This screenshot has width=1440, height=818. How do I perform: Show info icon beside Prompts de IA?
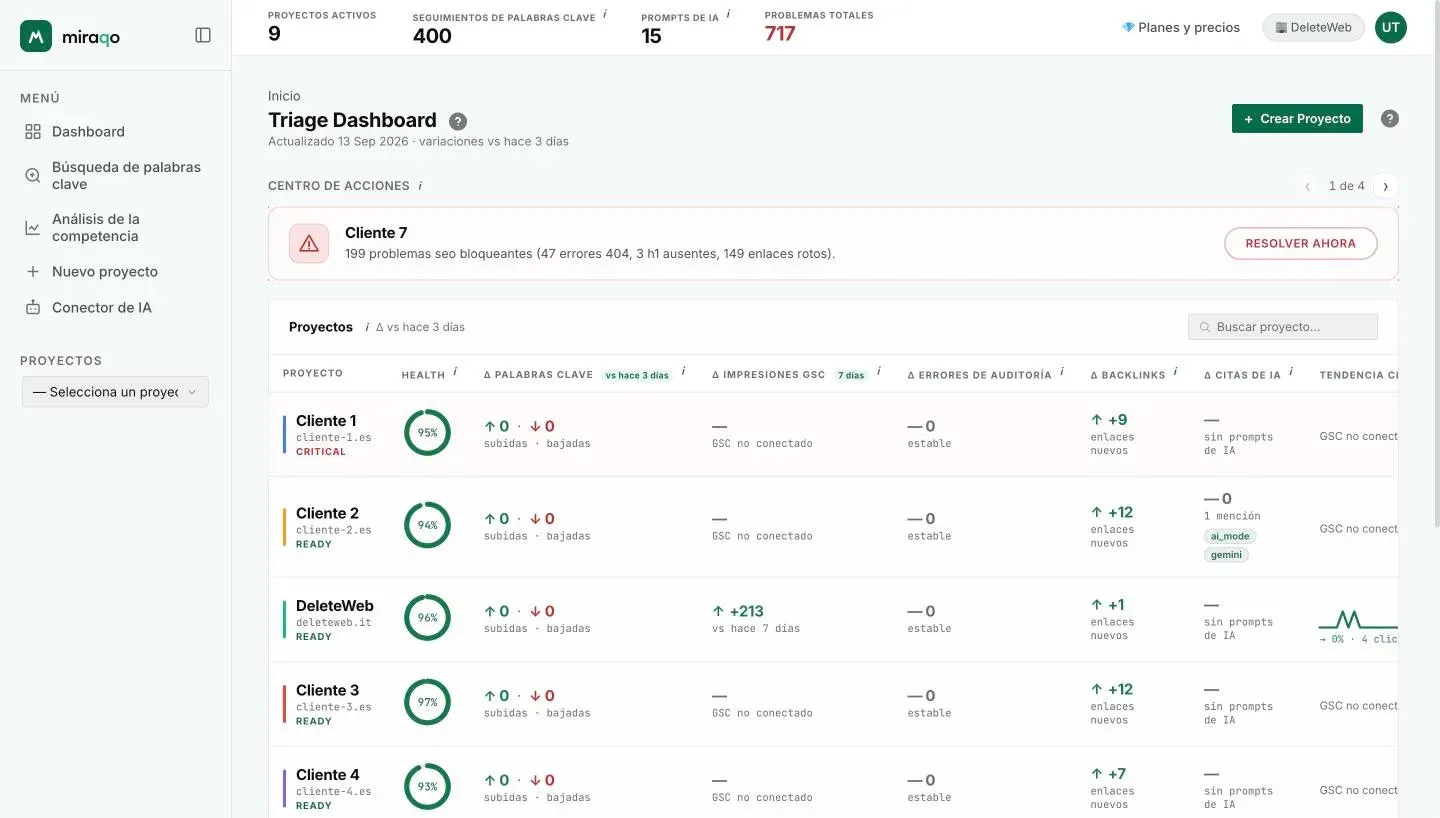pyautogui.click(x=728, y=14)
